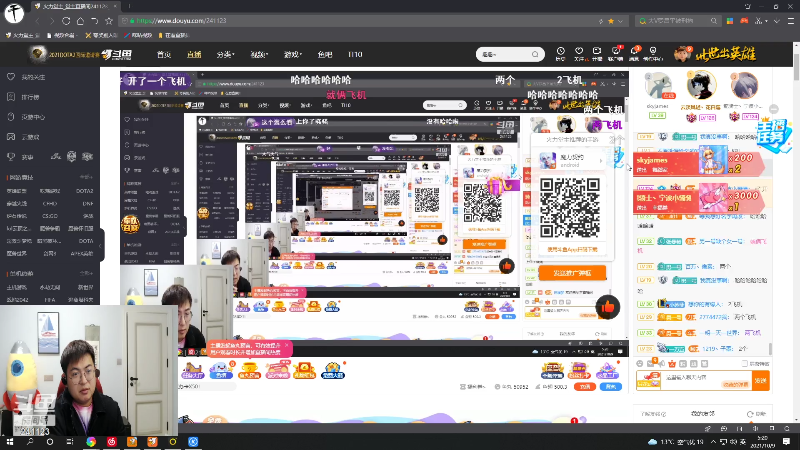Viewport: 800px width, 450px height.
Task: Click the taskbar clock and date
Action: click(x=762, y=442)
